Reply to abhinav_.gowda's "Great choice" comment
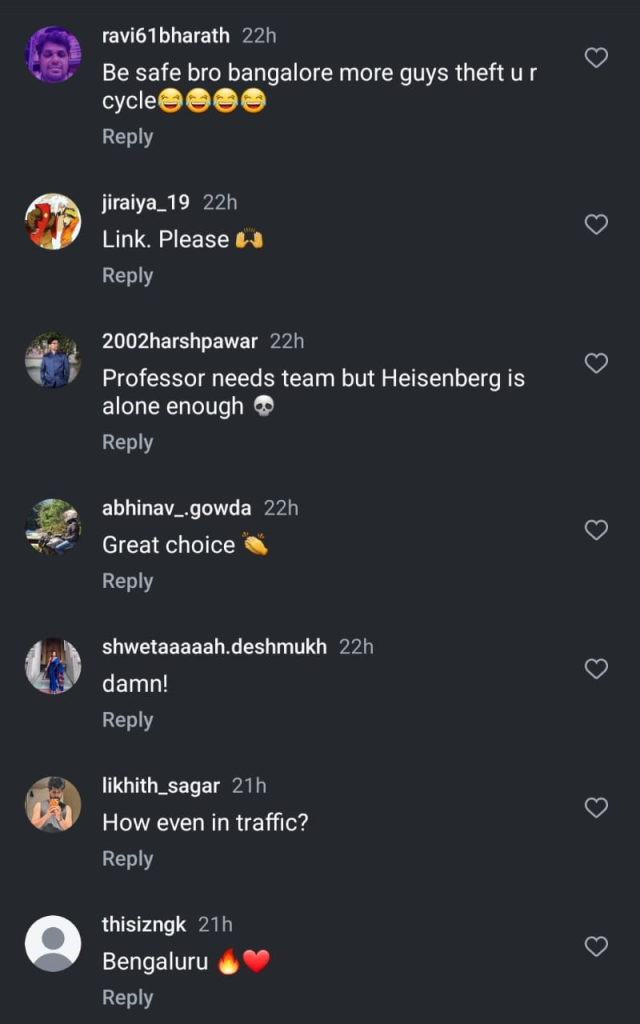The image size is (640, 1024). [x=127, y=581]
